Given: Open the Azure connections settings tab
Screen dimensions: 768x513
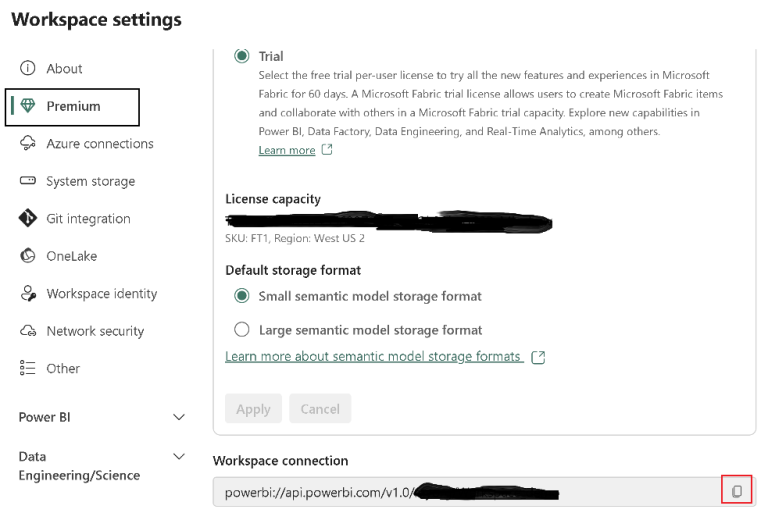Looking at the screenshot, I should 99,144.
